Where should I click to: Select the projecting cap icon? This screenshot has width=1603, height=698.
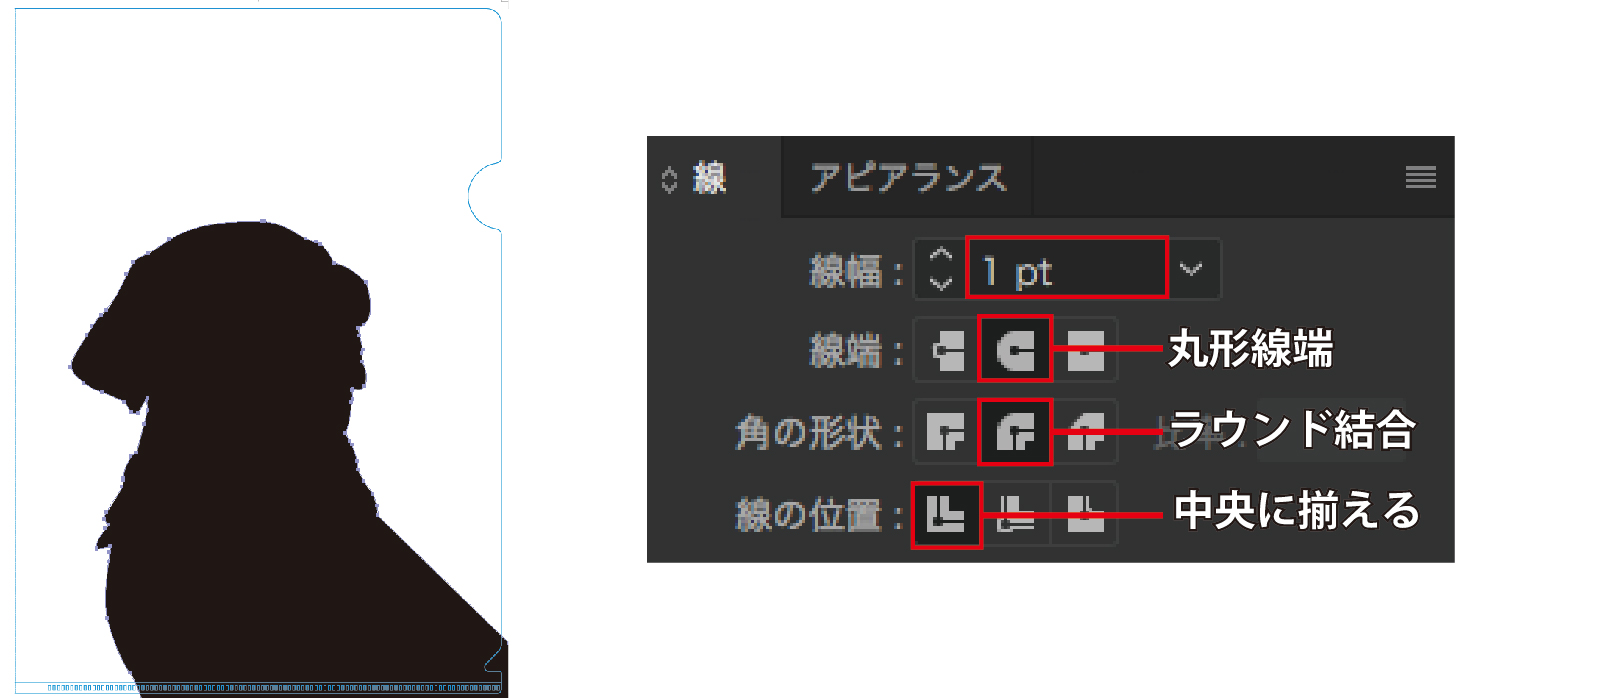point(1084,350)
